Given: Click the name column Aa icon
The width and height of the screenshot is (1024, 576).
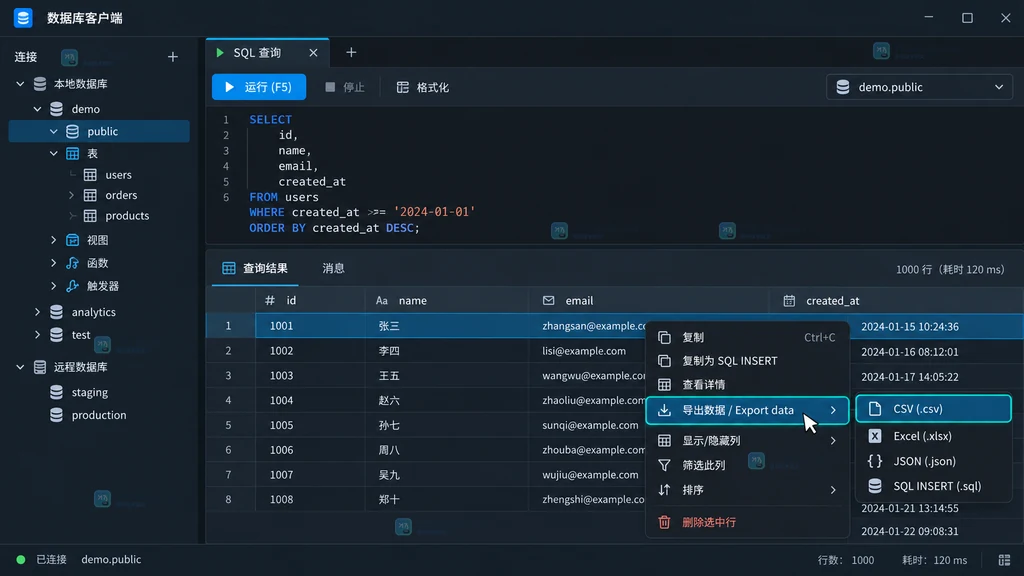Looking at the screenshot, I should (x=382, y=300).
